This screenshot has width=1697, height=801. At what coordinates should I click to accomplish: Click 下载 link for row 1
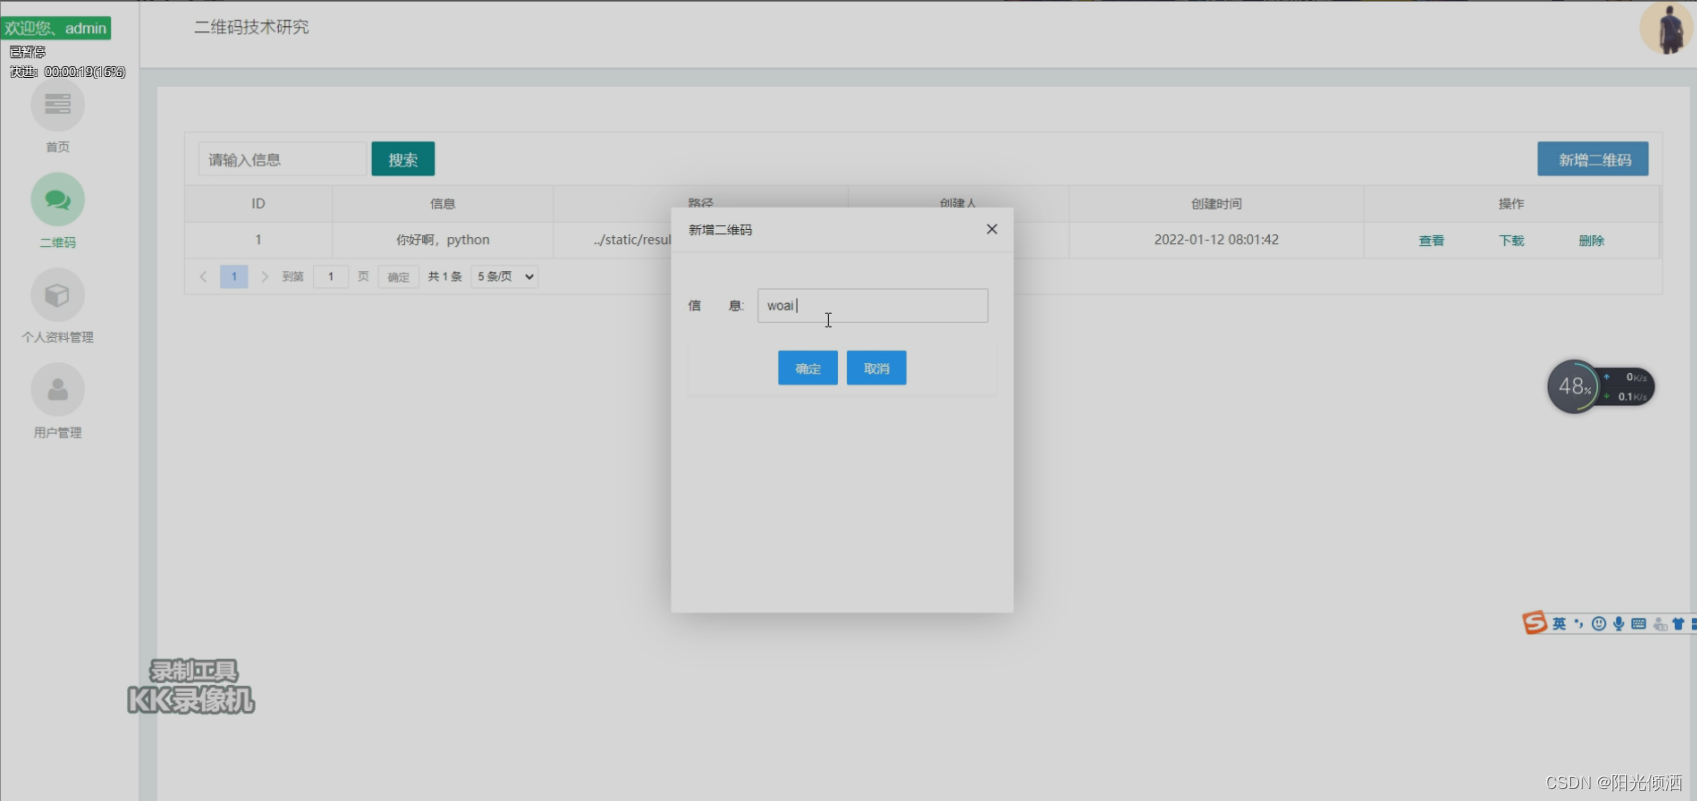[x=1511, y=241]
